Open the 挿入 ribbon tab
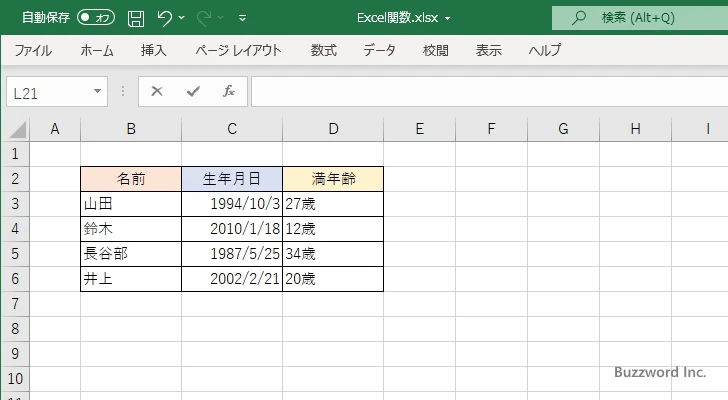Screen dimensions: 728x400 (x=153, y=50)
